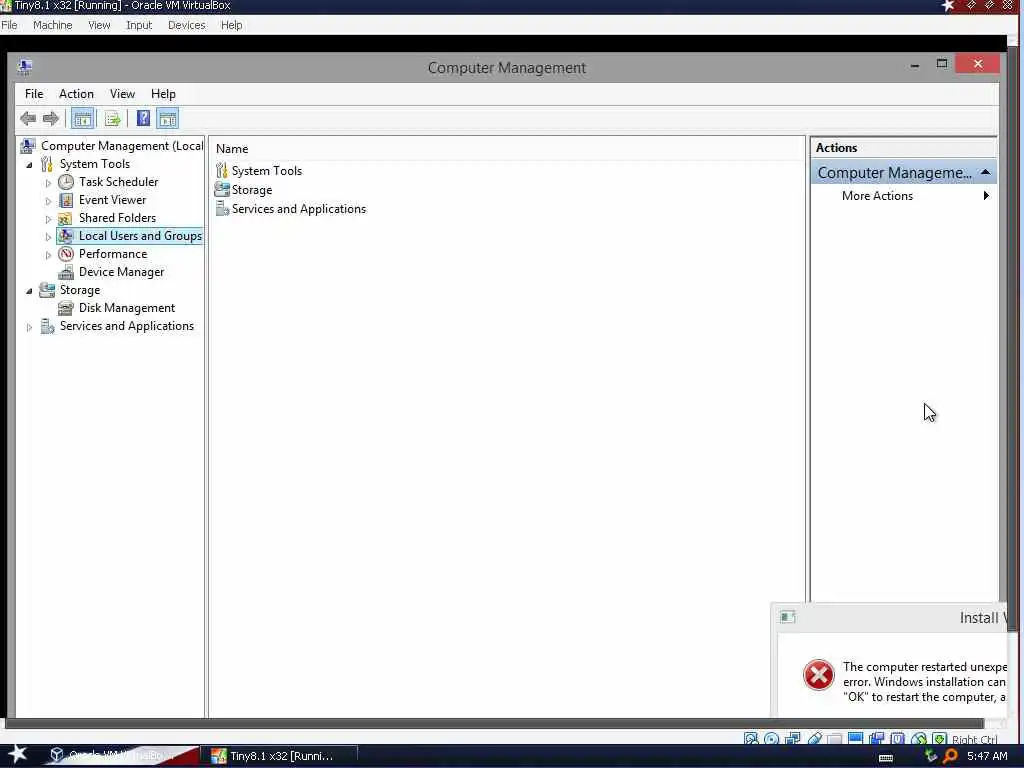Click the Forward arrow in toolbar
Viewport: 1024px width, 768px height.
click(51, 119)
